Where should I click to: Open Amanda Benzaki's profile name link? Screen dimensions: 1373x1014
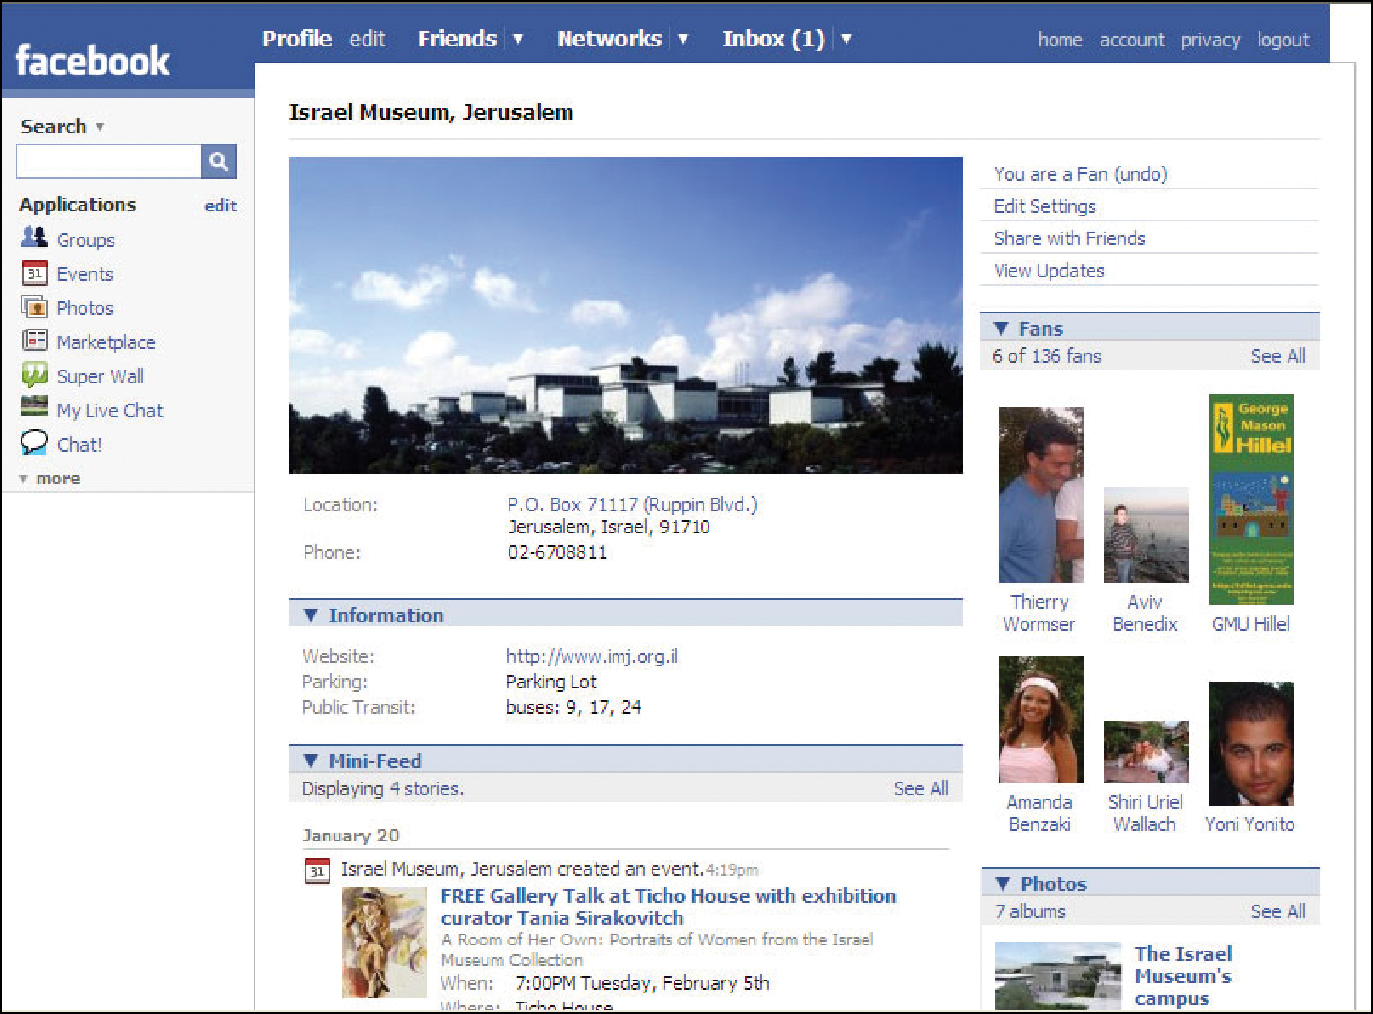coord(1040,813)
